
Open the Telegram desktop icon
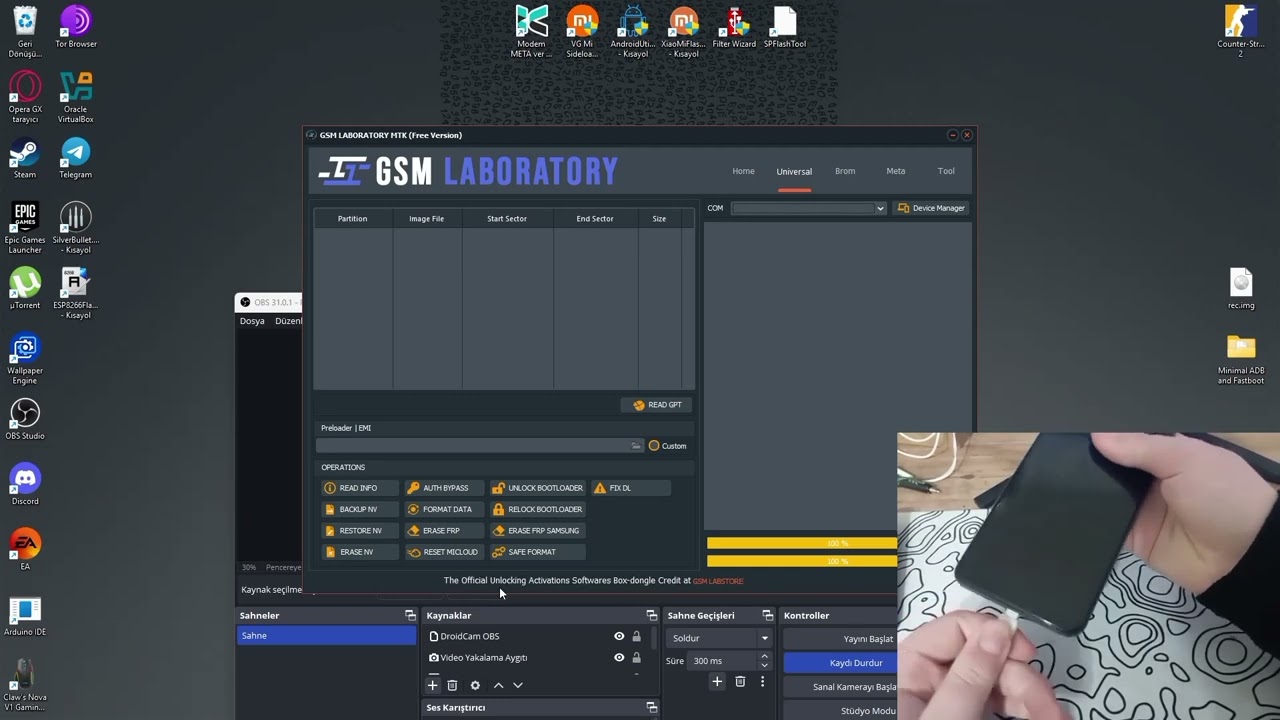(x=76, y=158)
